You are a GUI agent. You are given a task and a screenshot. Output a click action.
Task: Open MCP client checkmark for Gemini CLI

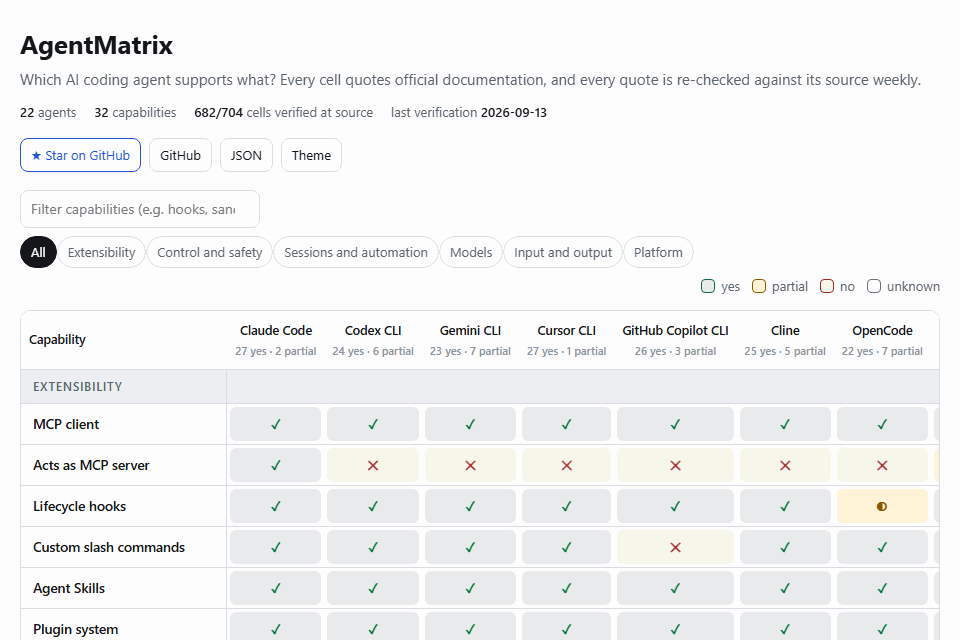470,424
